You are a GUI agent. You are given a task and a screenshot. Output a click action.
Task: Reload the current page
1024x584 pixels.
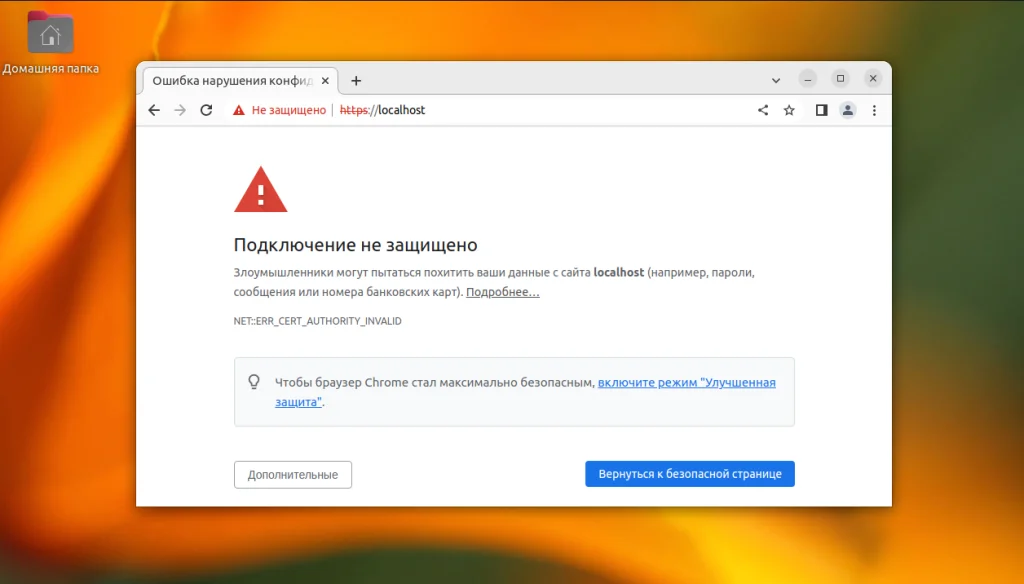click(x=207, y=110)
